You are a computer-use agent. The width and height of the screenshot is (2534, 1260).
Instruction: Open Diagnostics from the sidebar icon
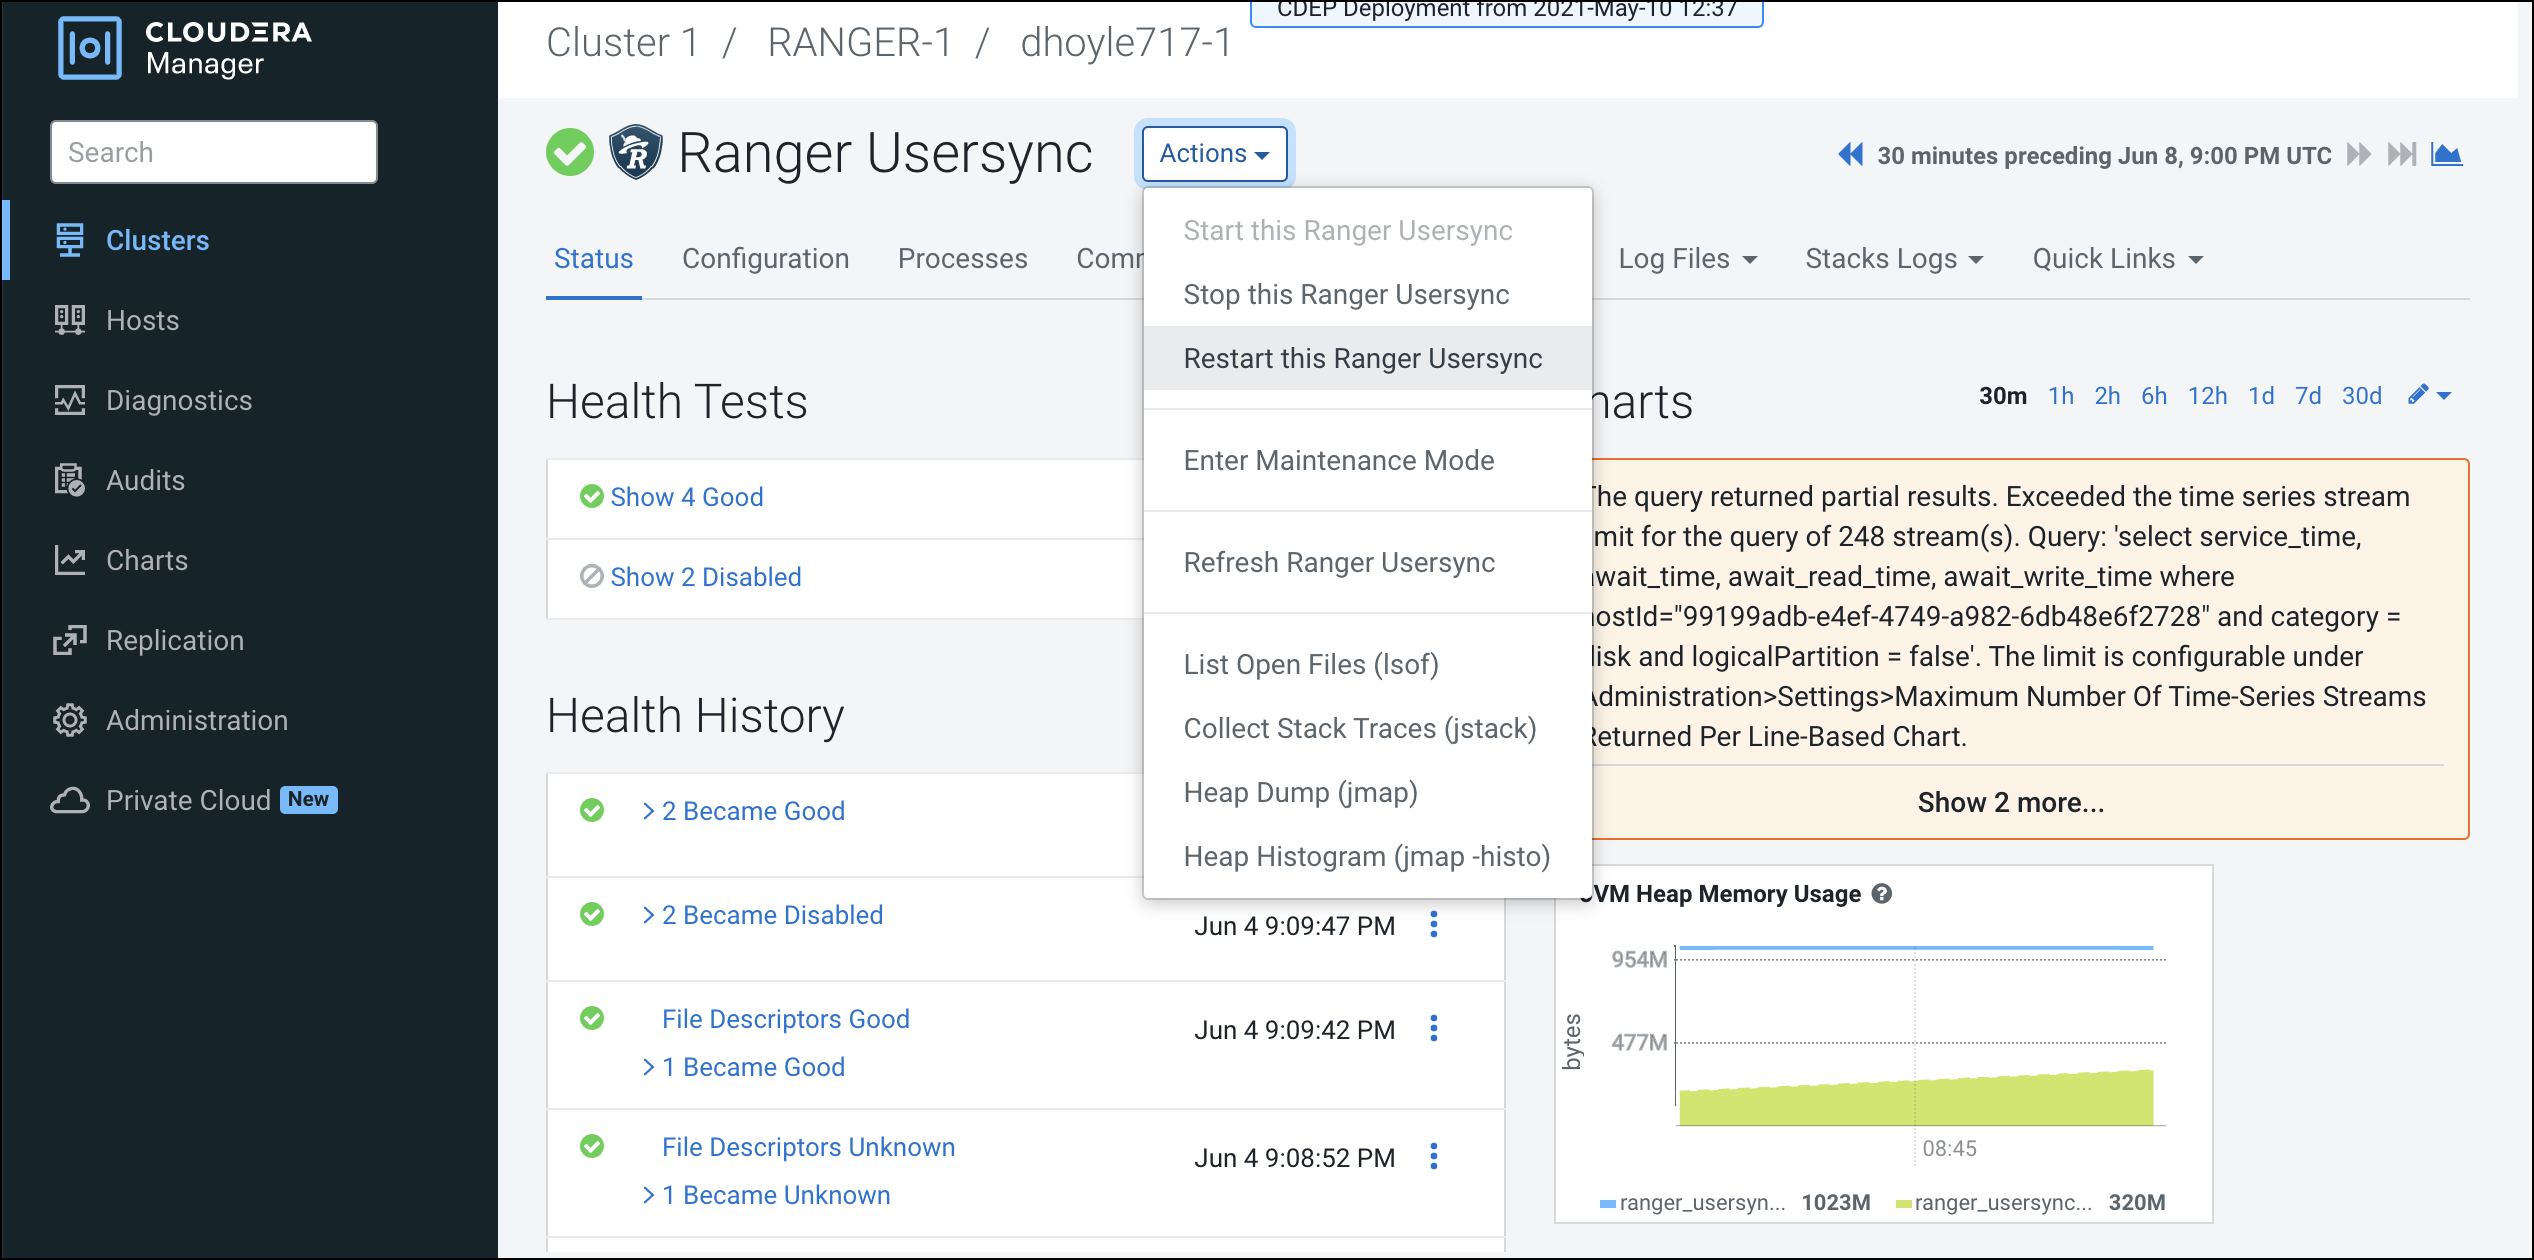click(x=69, y=400)
